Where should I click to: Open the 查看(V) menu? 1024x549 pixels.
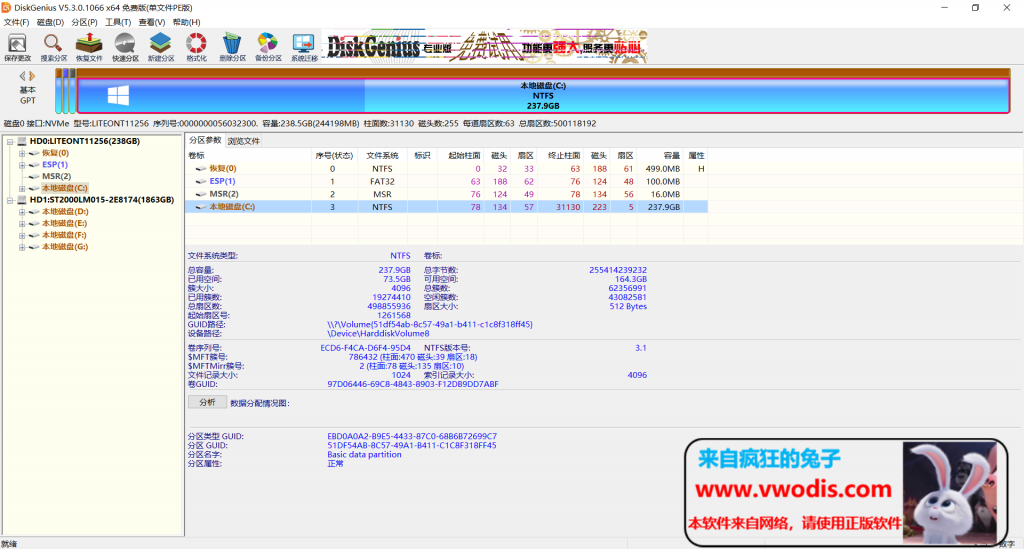152,22
